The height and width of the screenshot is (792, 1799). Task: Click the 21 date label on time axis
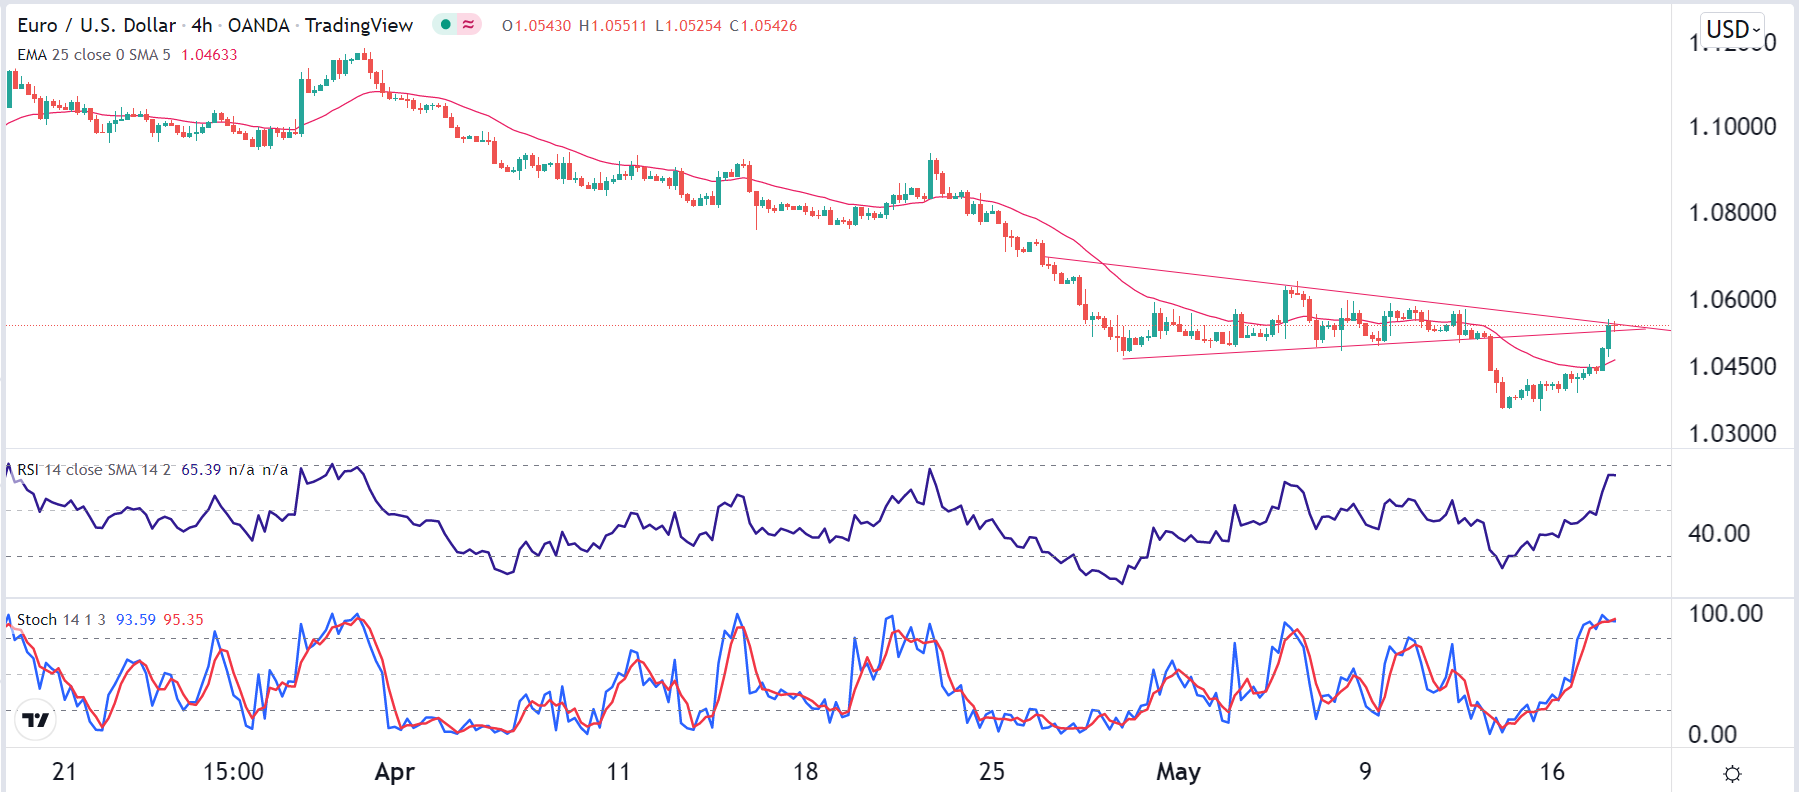pyautogui.click(x=64, y=772)
